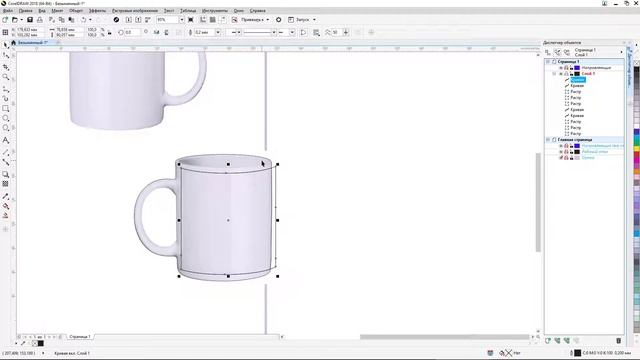This screenshot has width=640, height=360.
Task: Select the Text tool
Action: point(6,140)
